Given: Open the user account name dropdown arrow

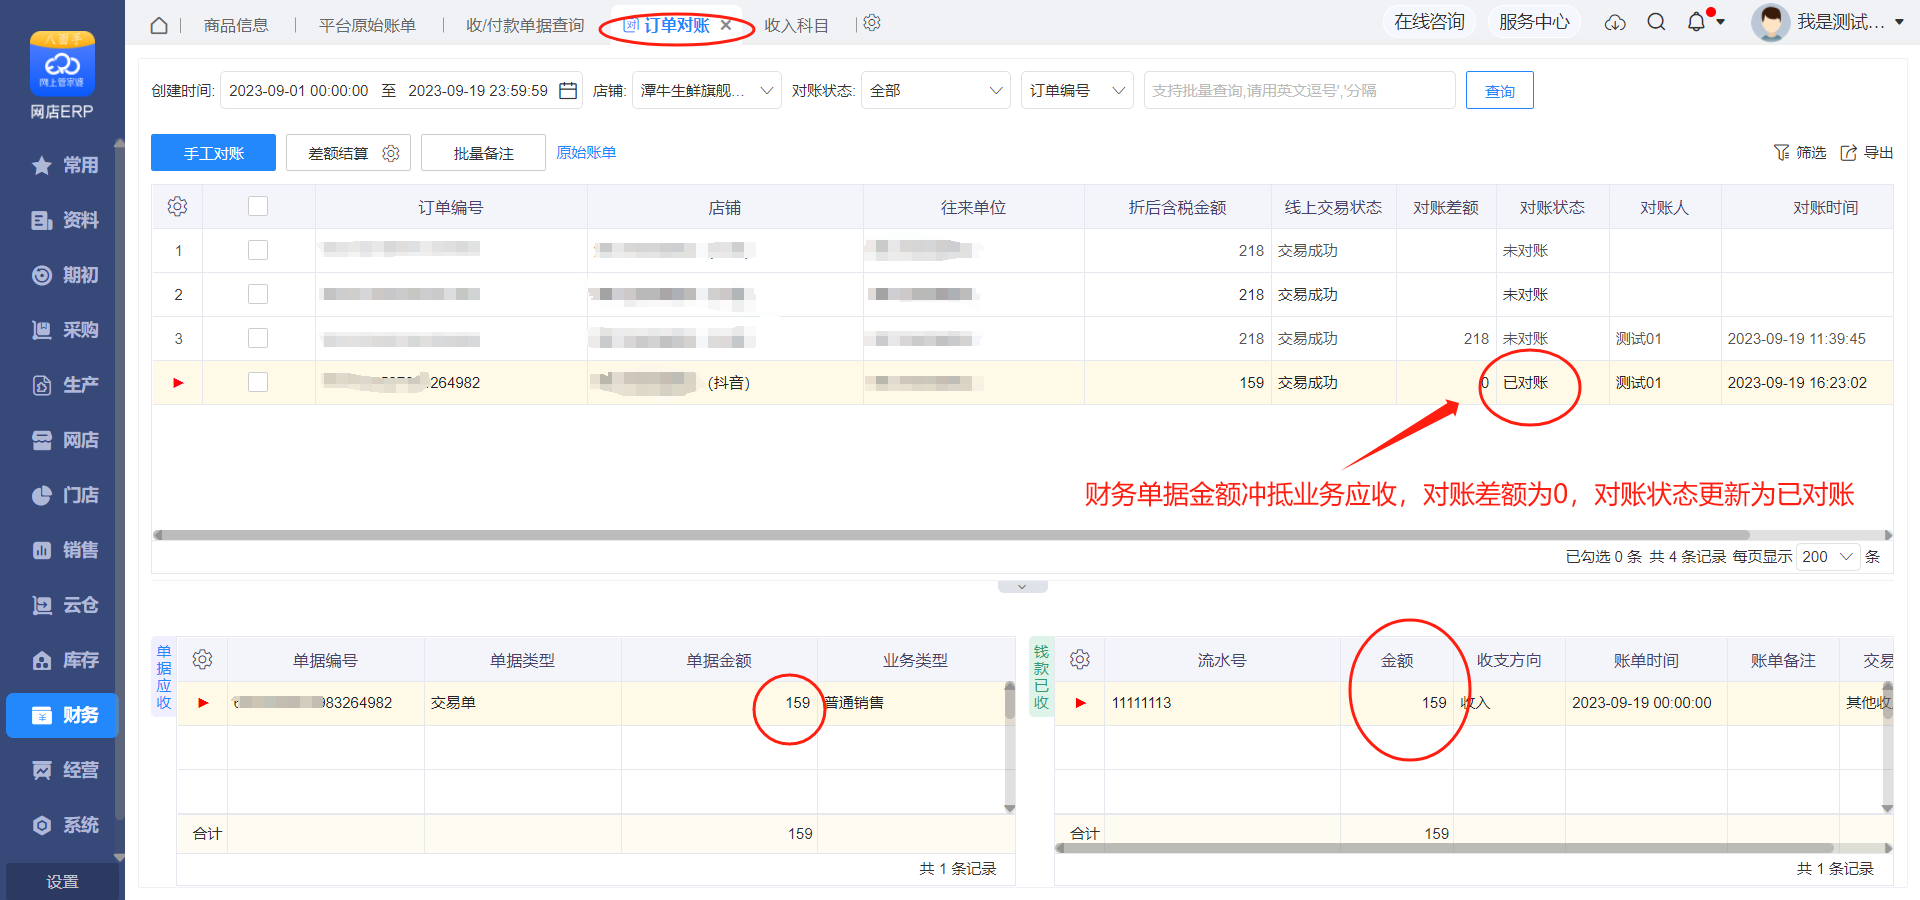Looking at the screenshot, I should 1898,22.
